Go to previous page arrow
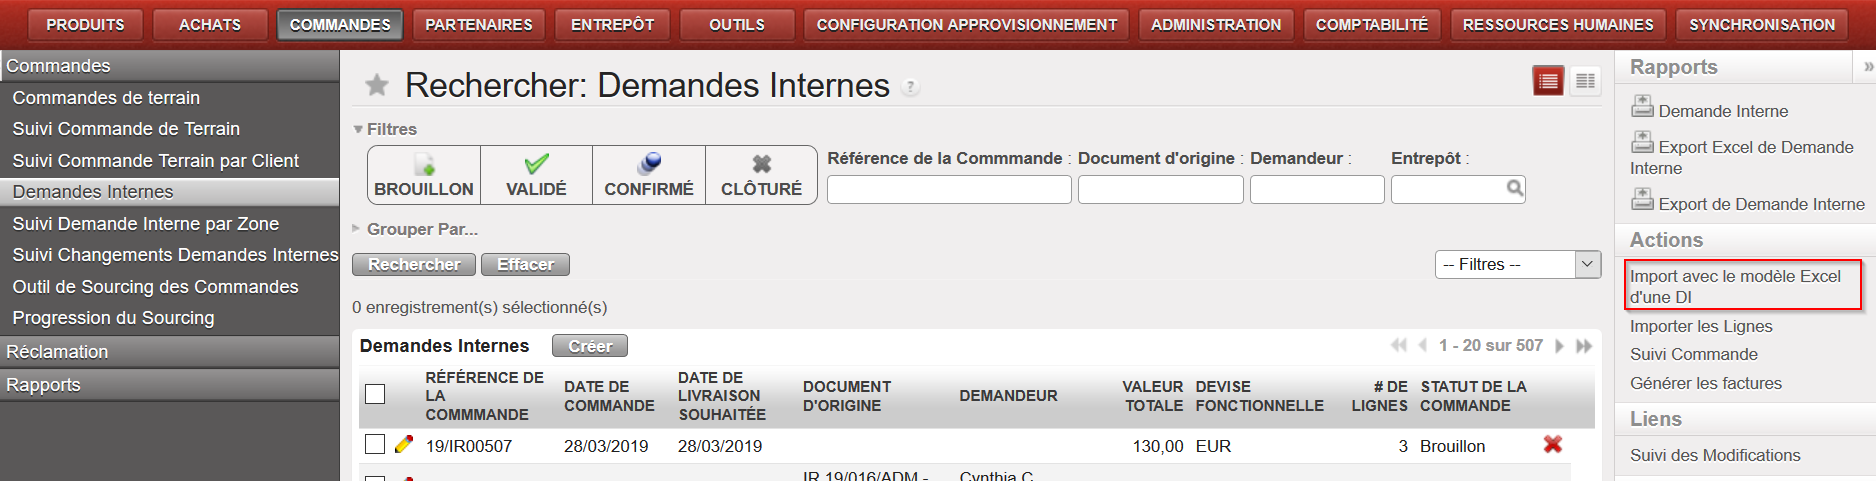Screen dimensions: 1876x481 [x=1423, y=345]
